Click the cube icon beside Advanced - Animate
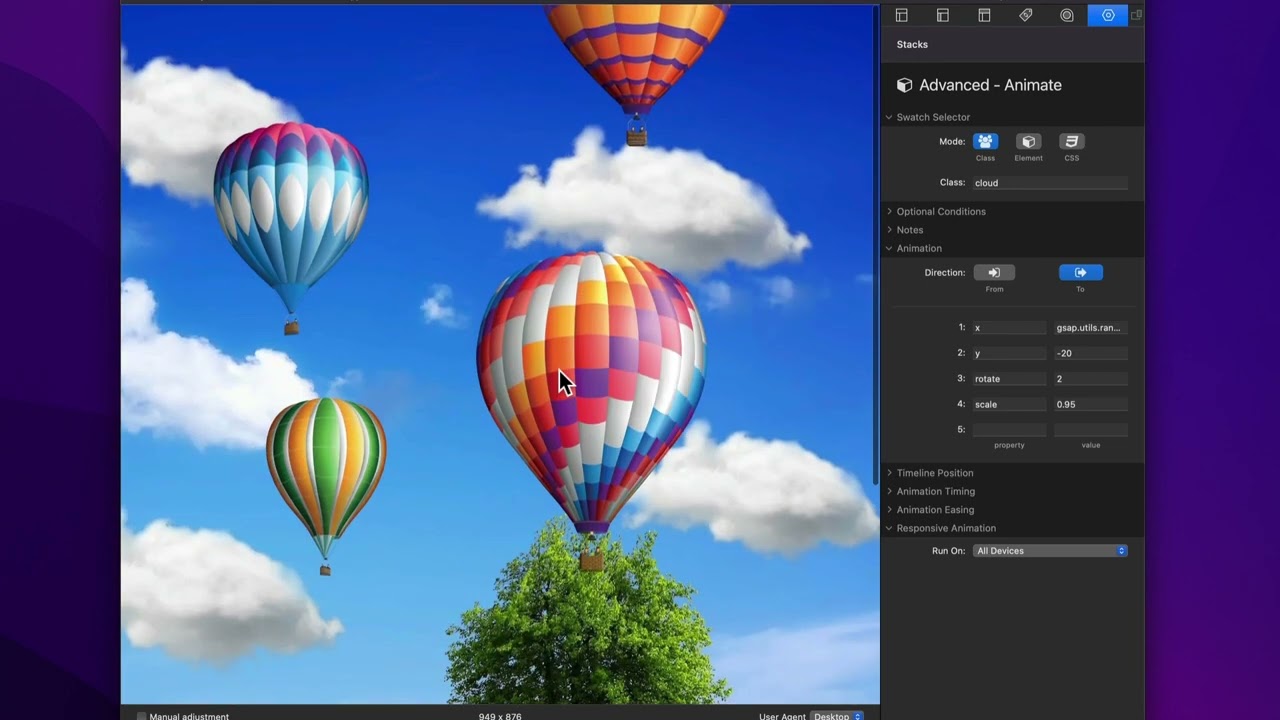 click(x=904, y=85)
